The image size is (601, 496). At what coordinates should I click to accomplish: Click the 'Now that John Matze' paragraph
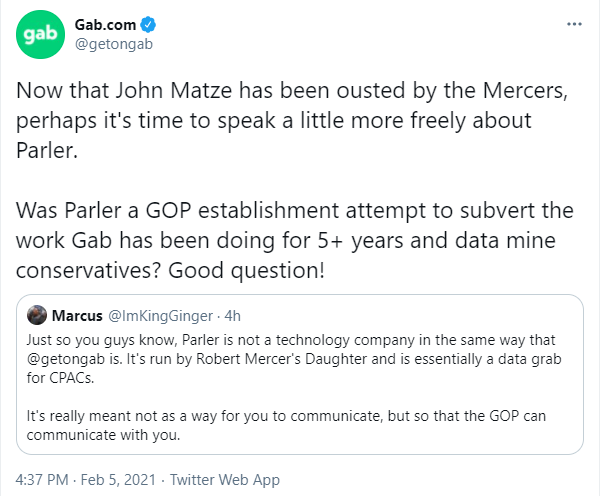click(292, 120)
